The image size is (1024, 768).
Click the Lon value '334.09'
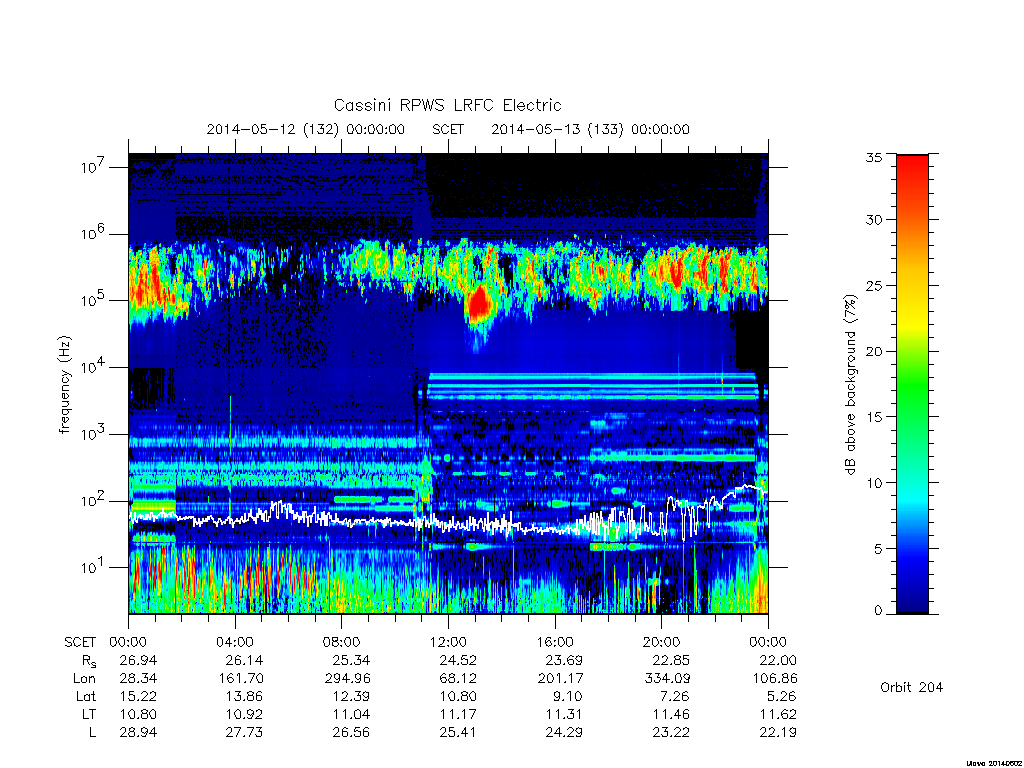coord(667,679)
